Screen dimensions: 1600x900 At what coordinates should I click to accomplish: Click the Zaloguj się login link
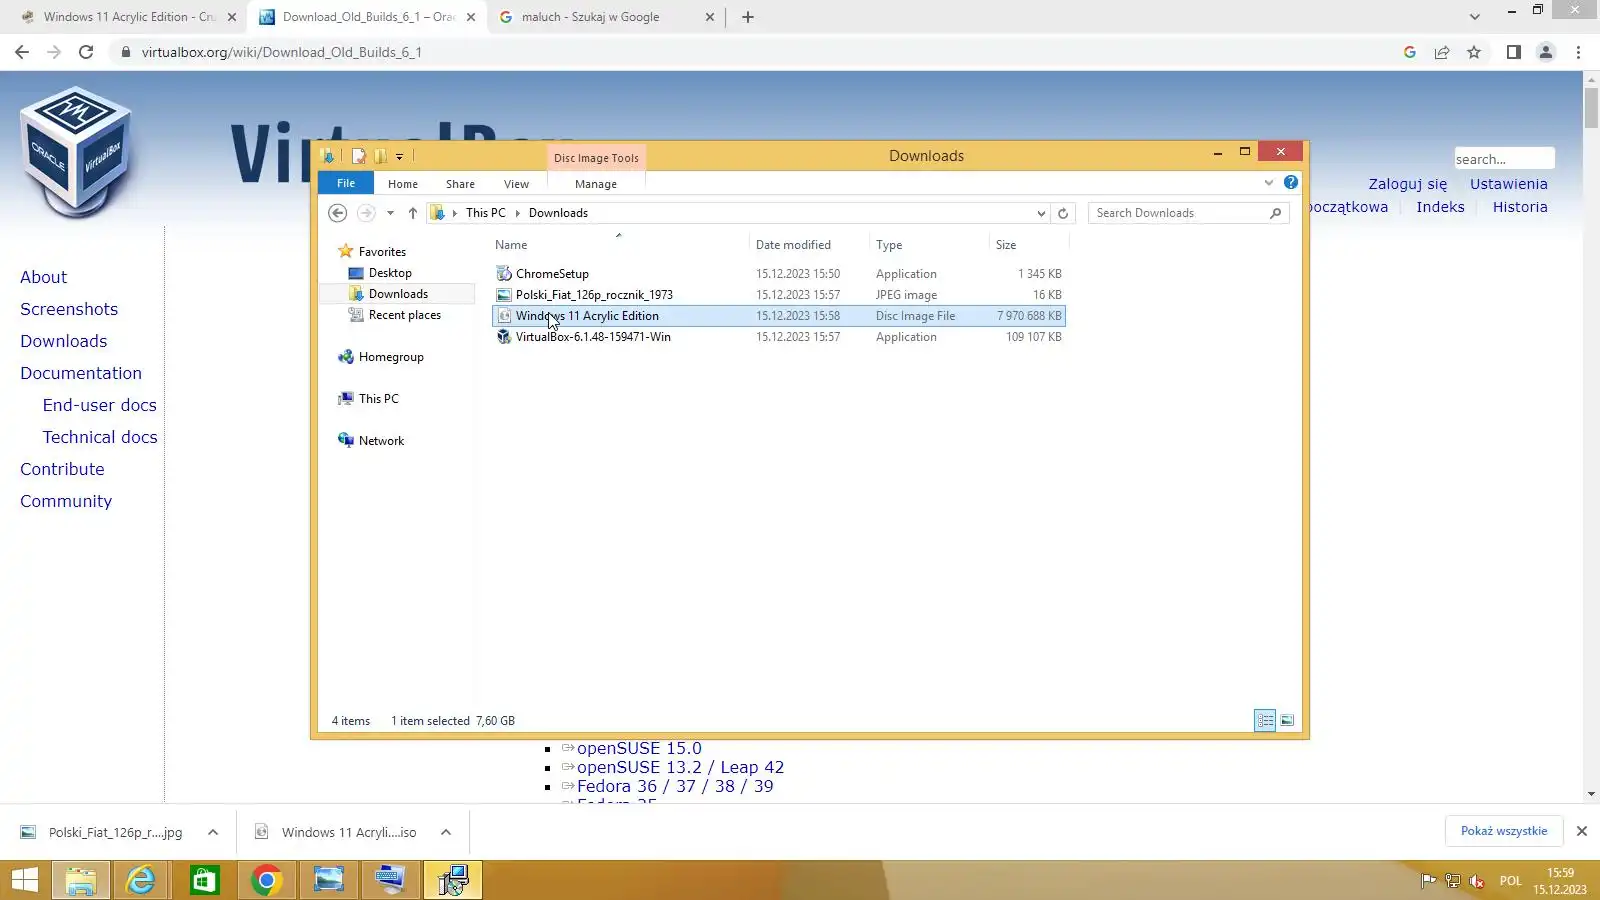click(1408, 184)
